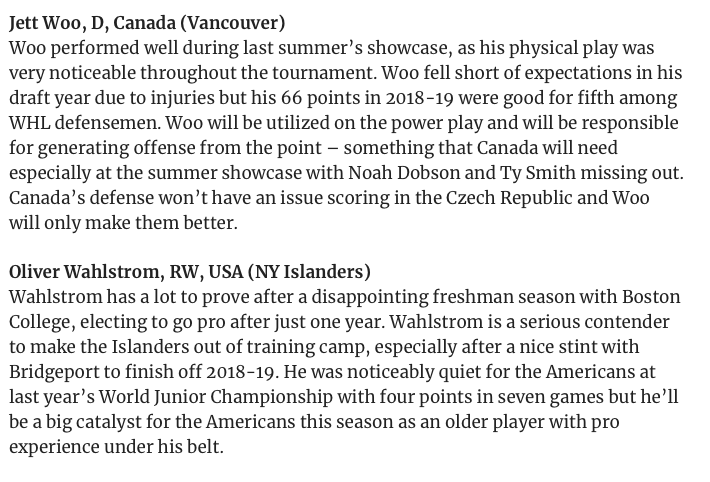Click (NY Islanders) in the Wahlstrom heading

(311, 272)
